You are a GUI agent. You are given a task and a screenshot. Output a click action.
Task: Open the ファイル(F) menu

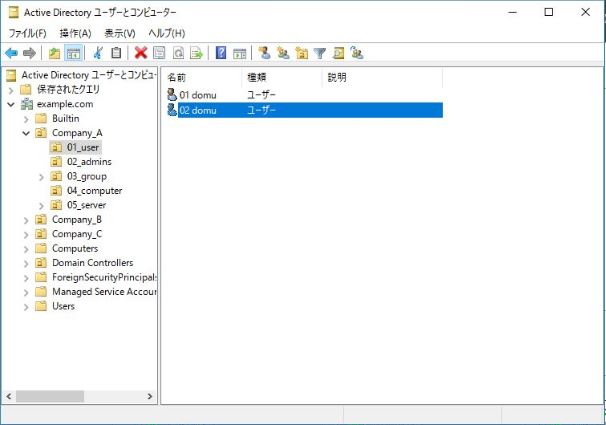pos(27,33)
